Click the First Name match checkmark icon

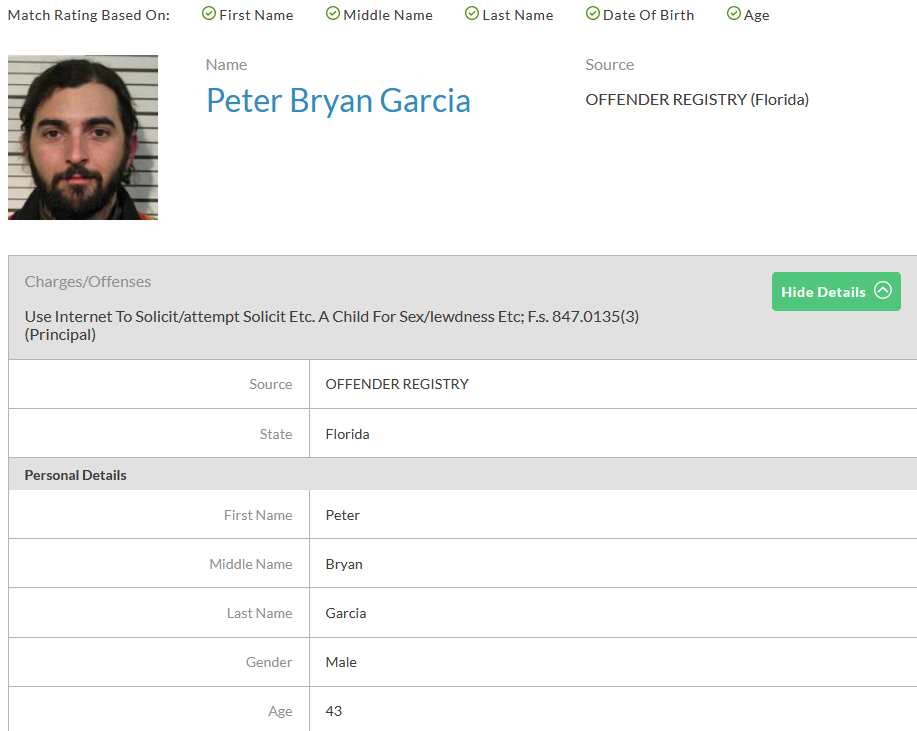point(209,14)
